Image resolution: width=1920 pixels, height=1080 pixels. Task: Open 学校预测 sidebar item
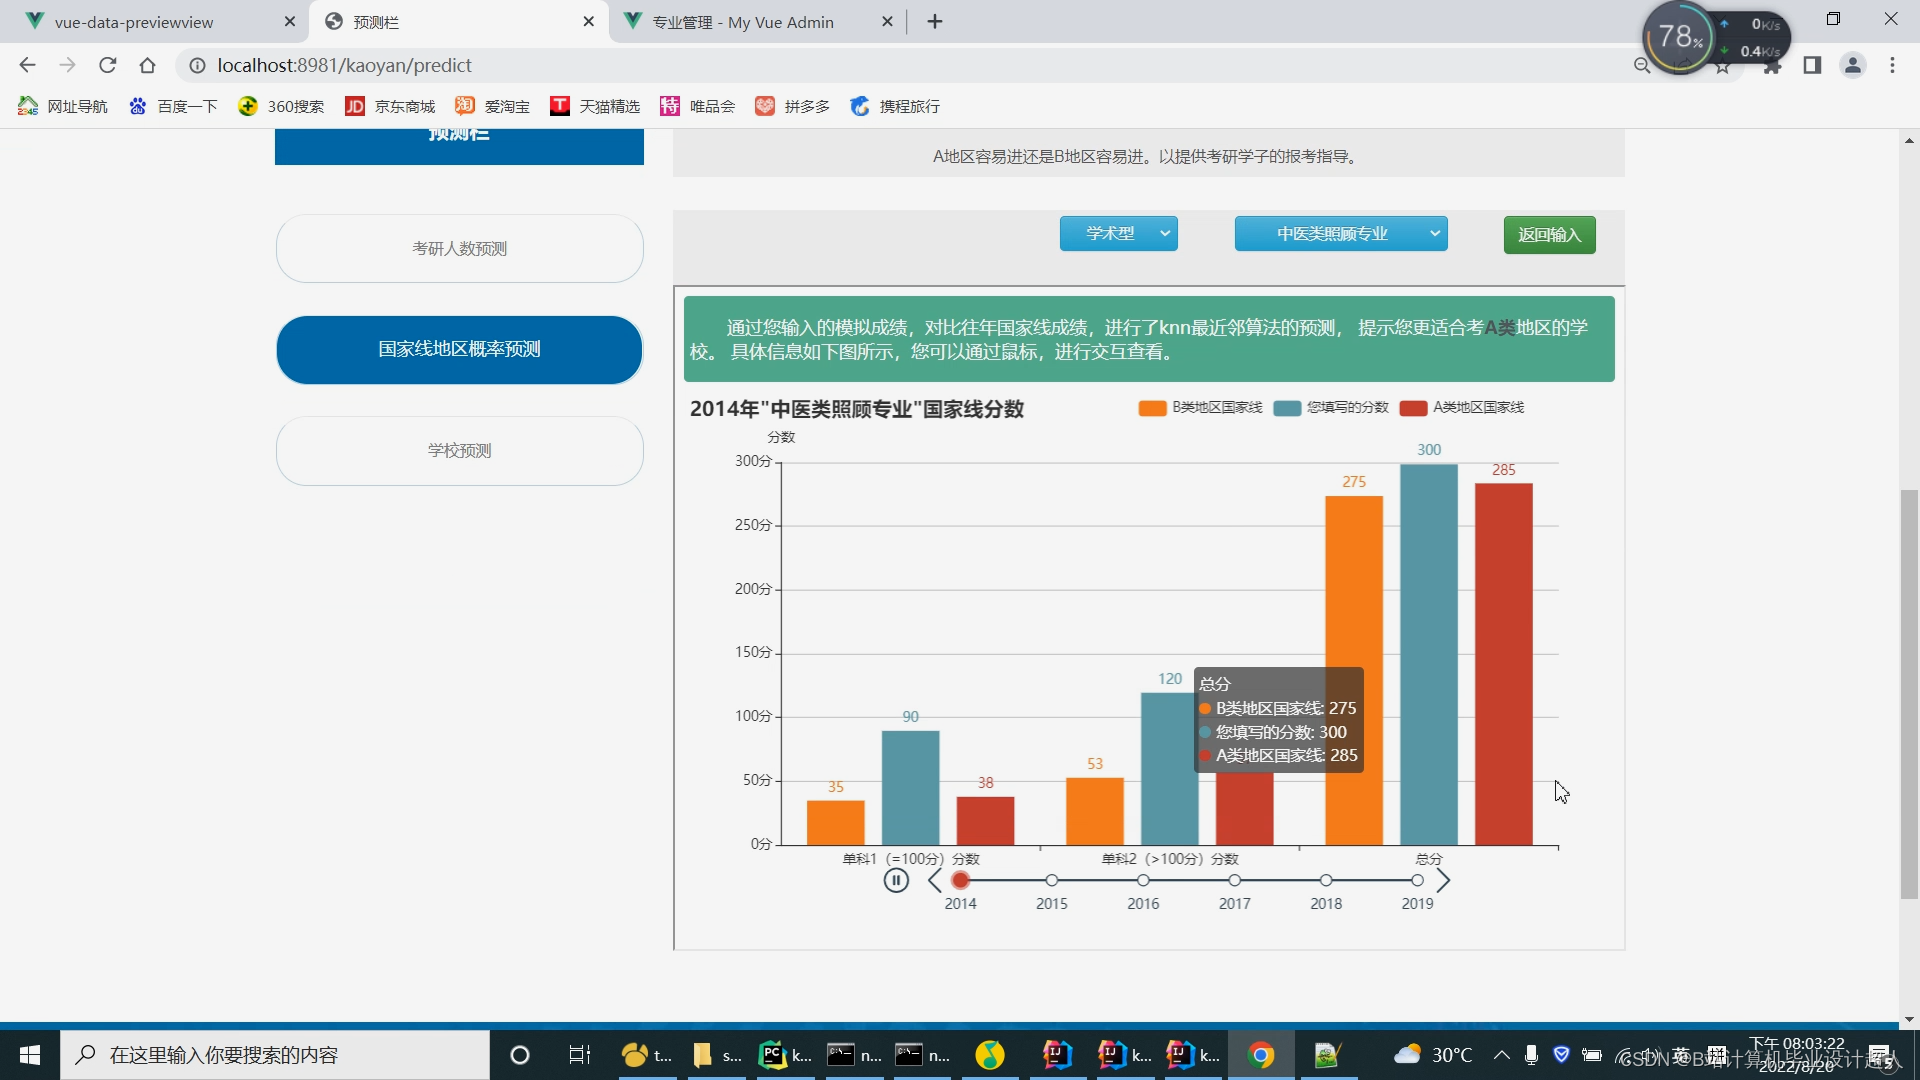(459, 450)
